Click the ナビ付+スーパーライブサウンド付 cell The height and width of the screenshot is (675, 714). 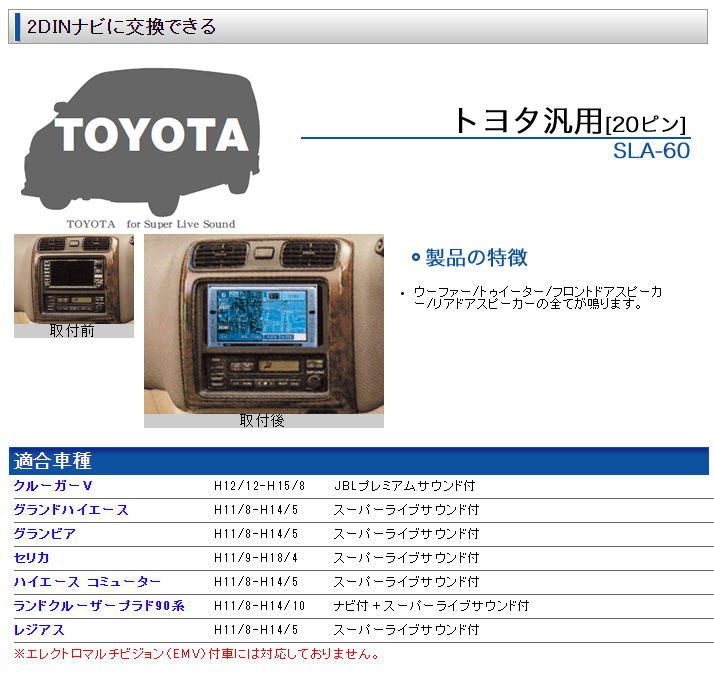(x=431, y=606)
